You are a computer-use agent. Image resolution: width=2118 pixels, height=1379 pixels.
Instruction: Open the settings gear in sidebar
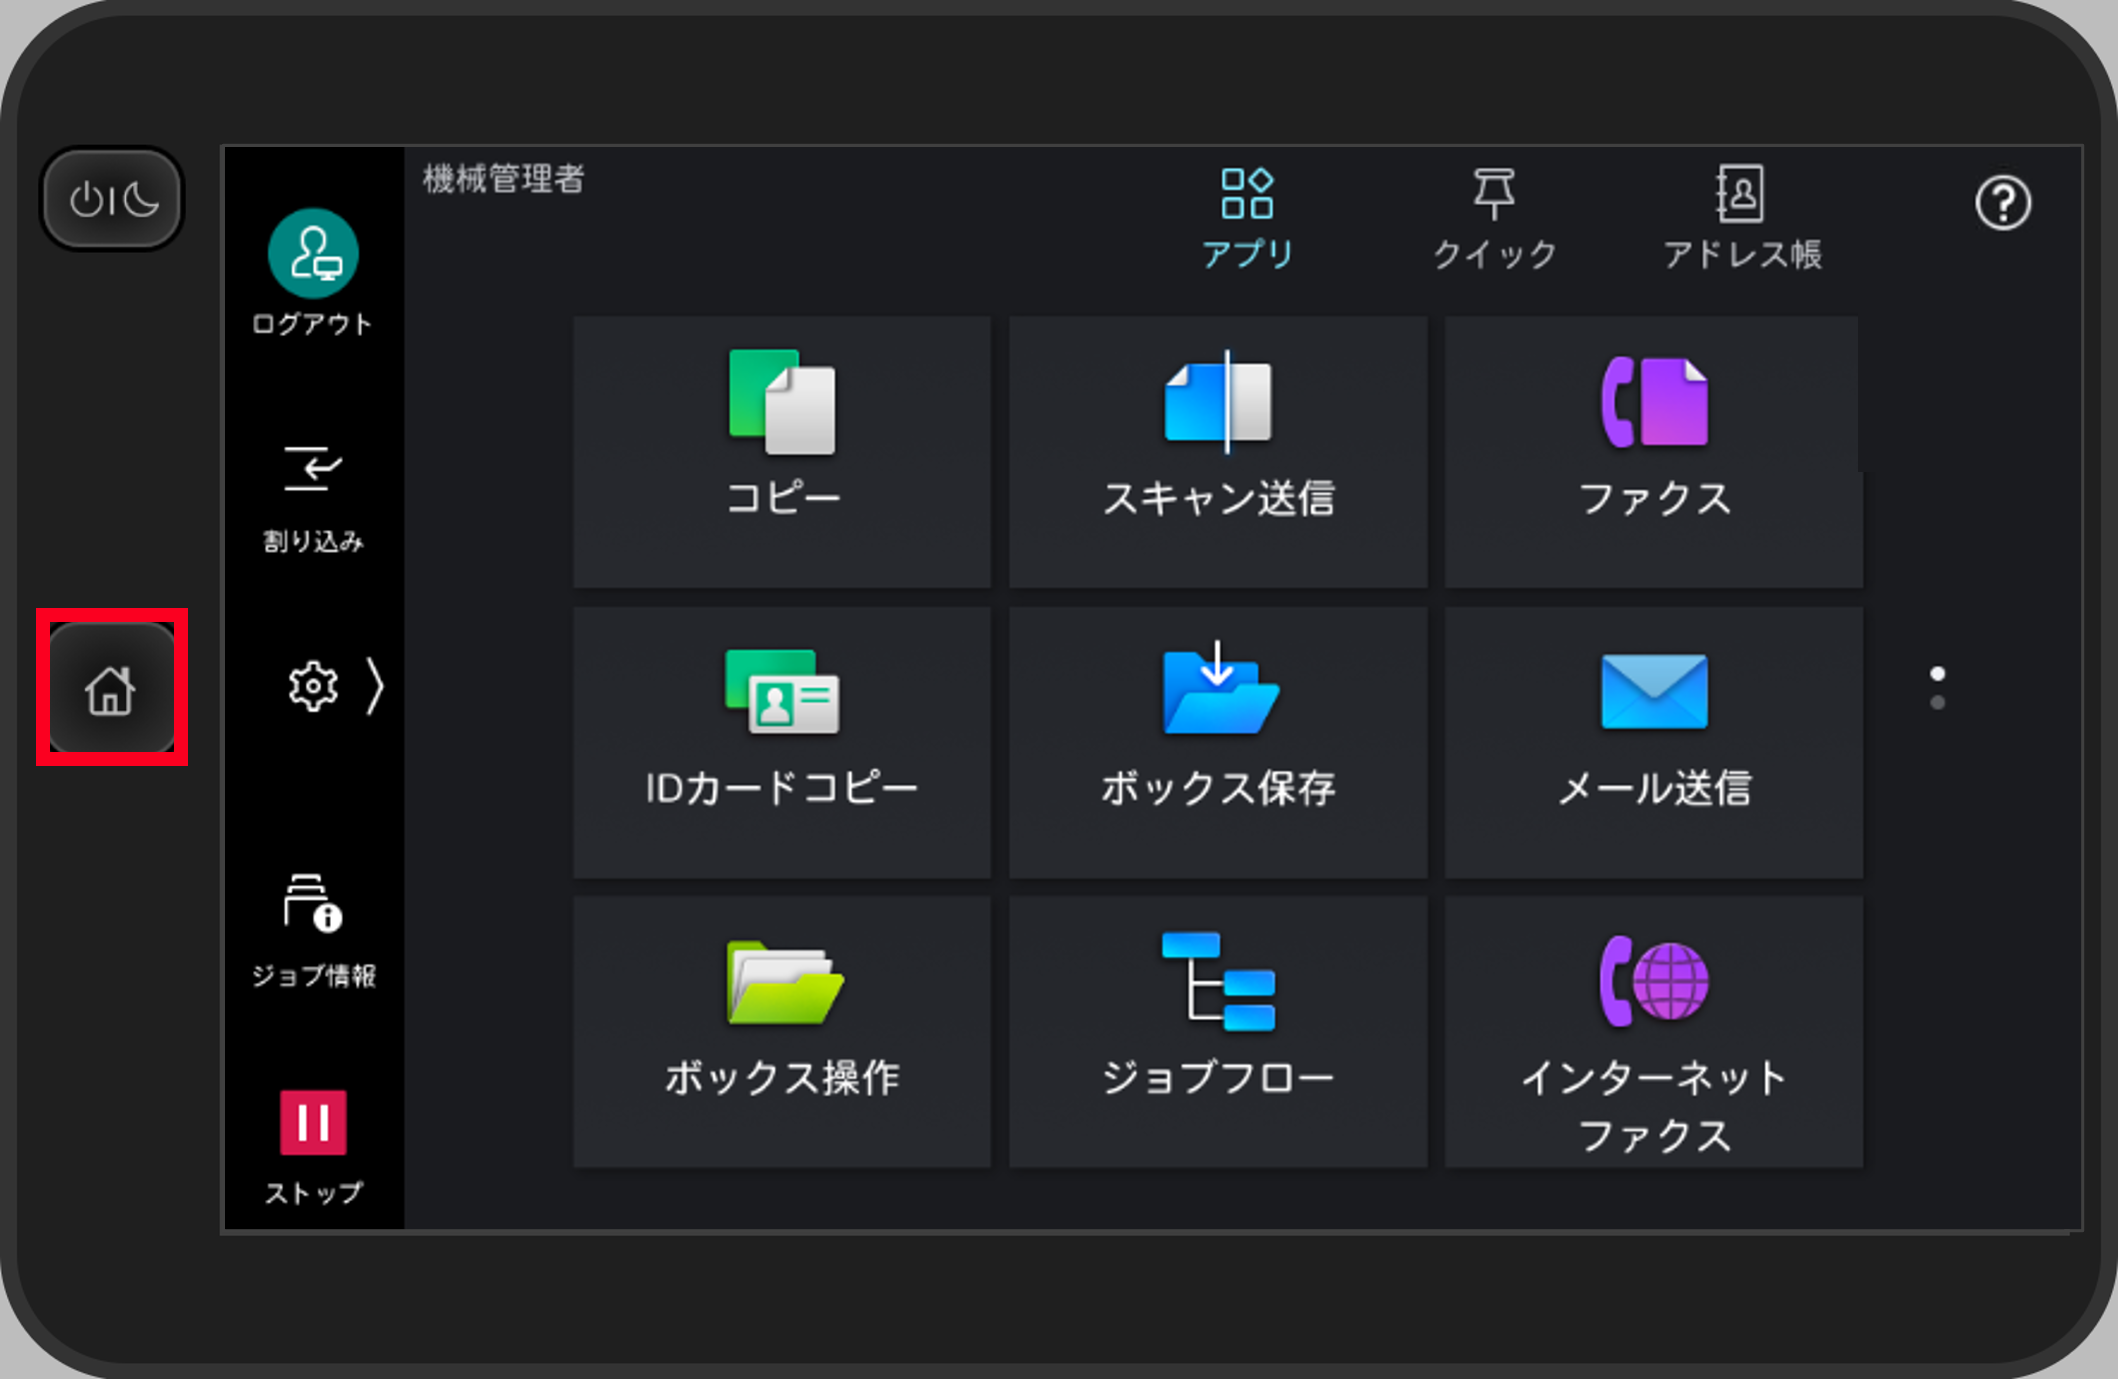313,686
